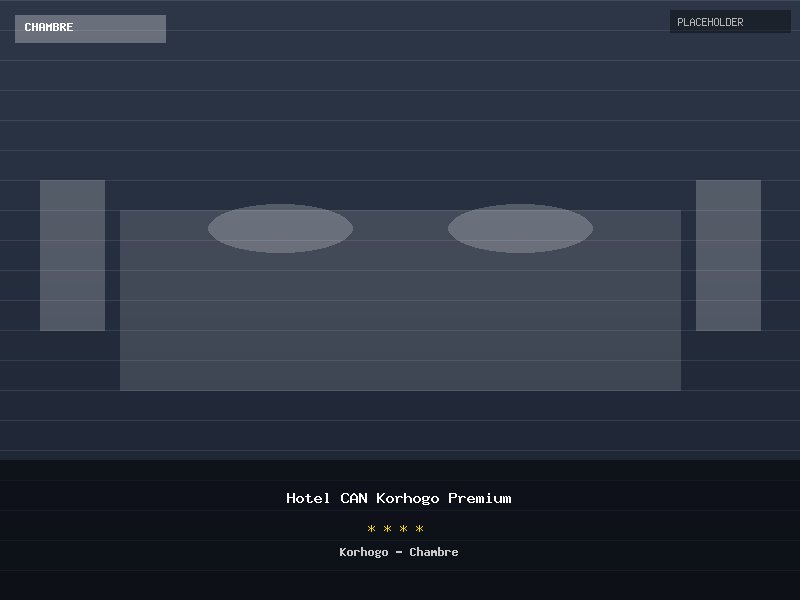The image size is (800, 600).
Task: Click the word "Hotel" in the title
Action: [308, 498]
